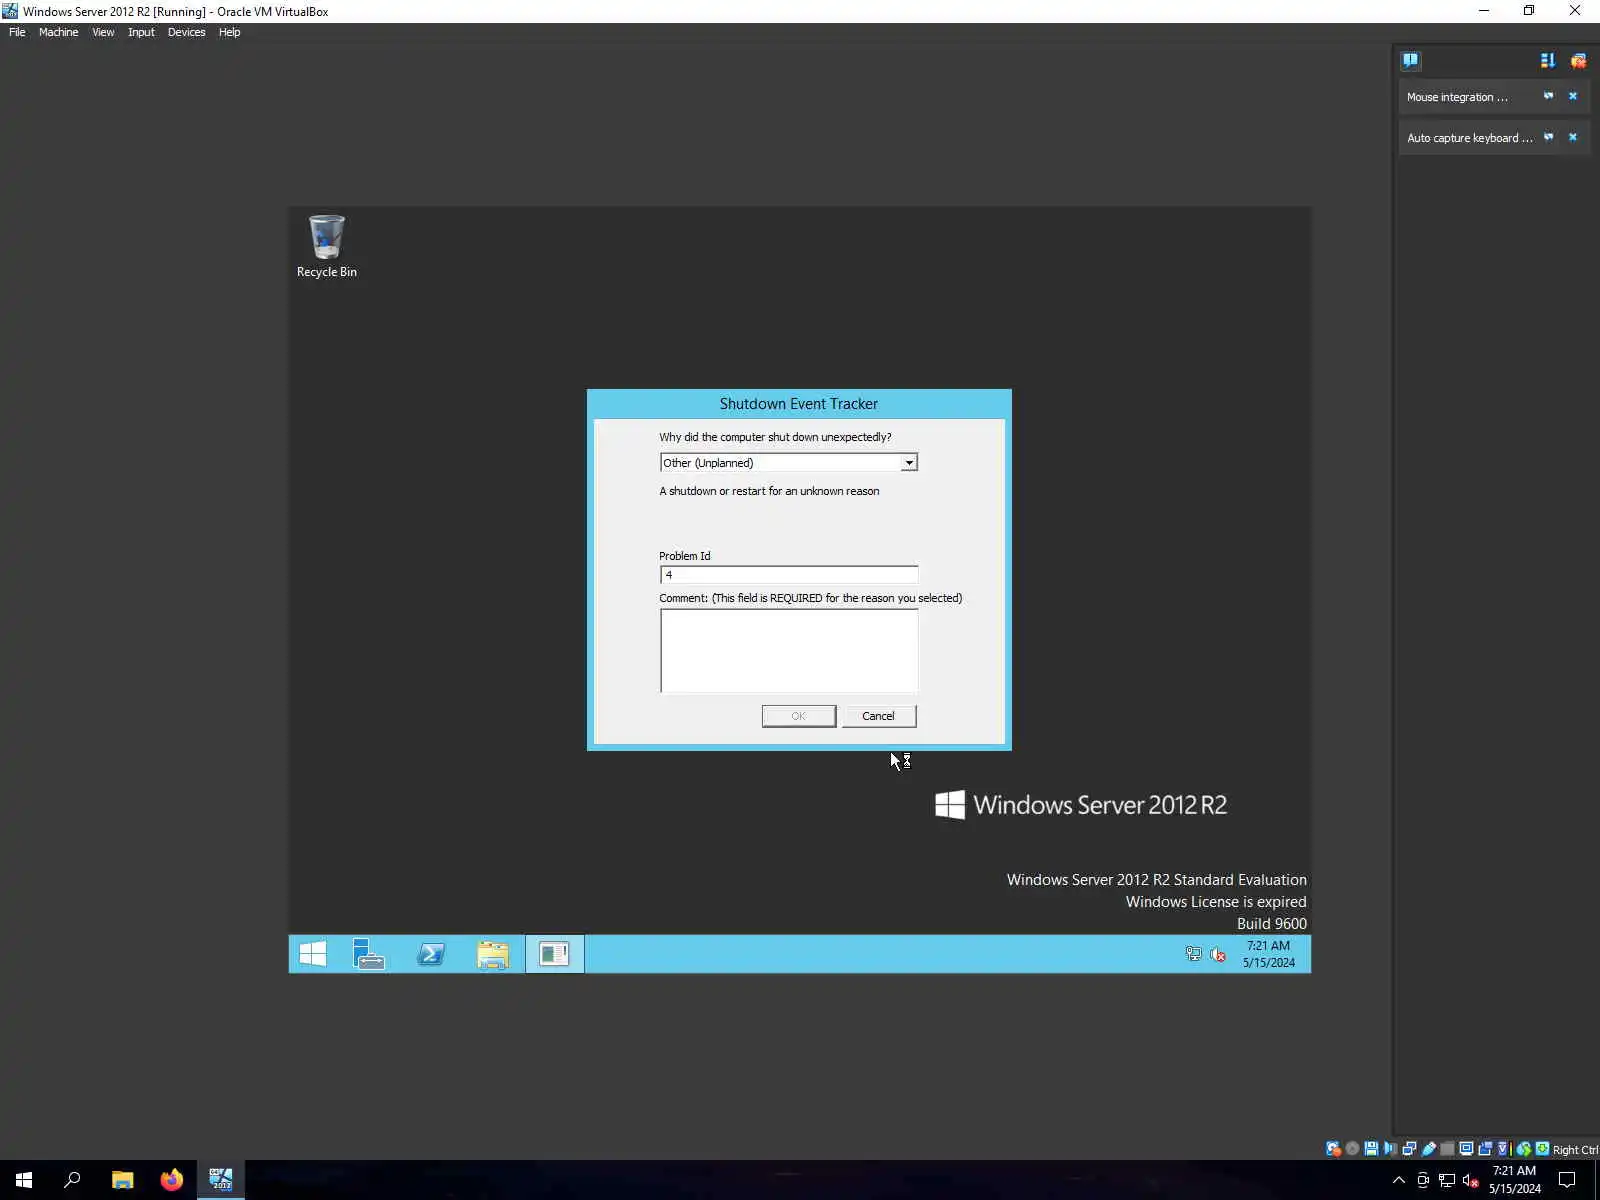Open File Explorer in guest taskbar
The width and height of the screenshot is (1600, 1200).
[493, 954]
